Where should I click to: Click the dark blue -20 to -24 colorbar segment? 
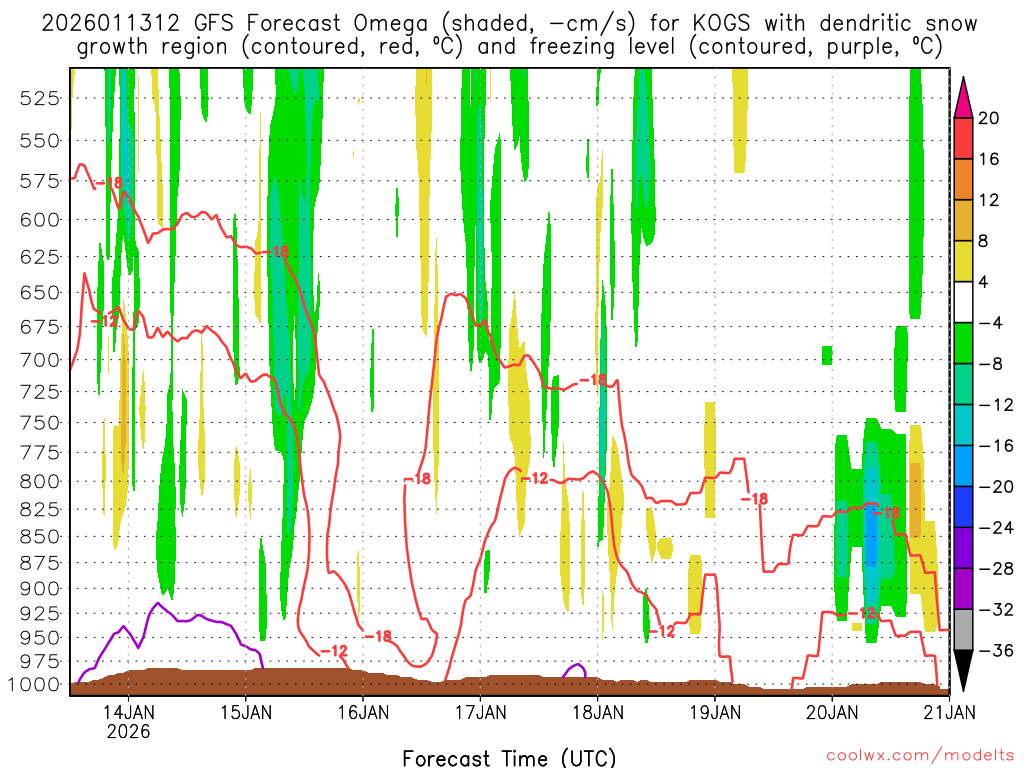pos(963,507)
